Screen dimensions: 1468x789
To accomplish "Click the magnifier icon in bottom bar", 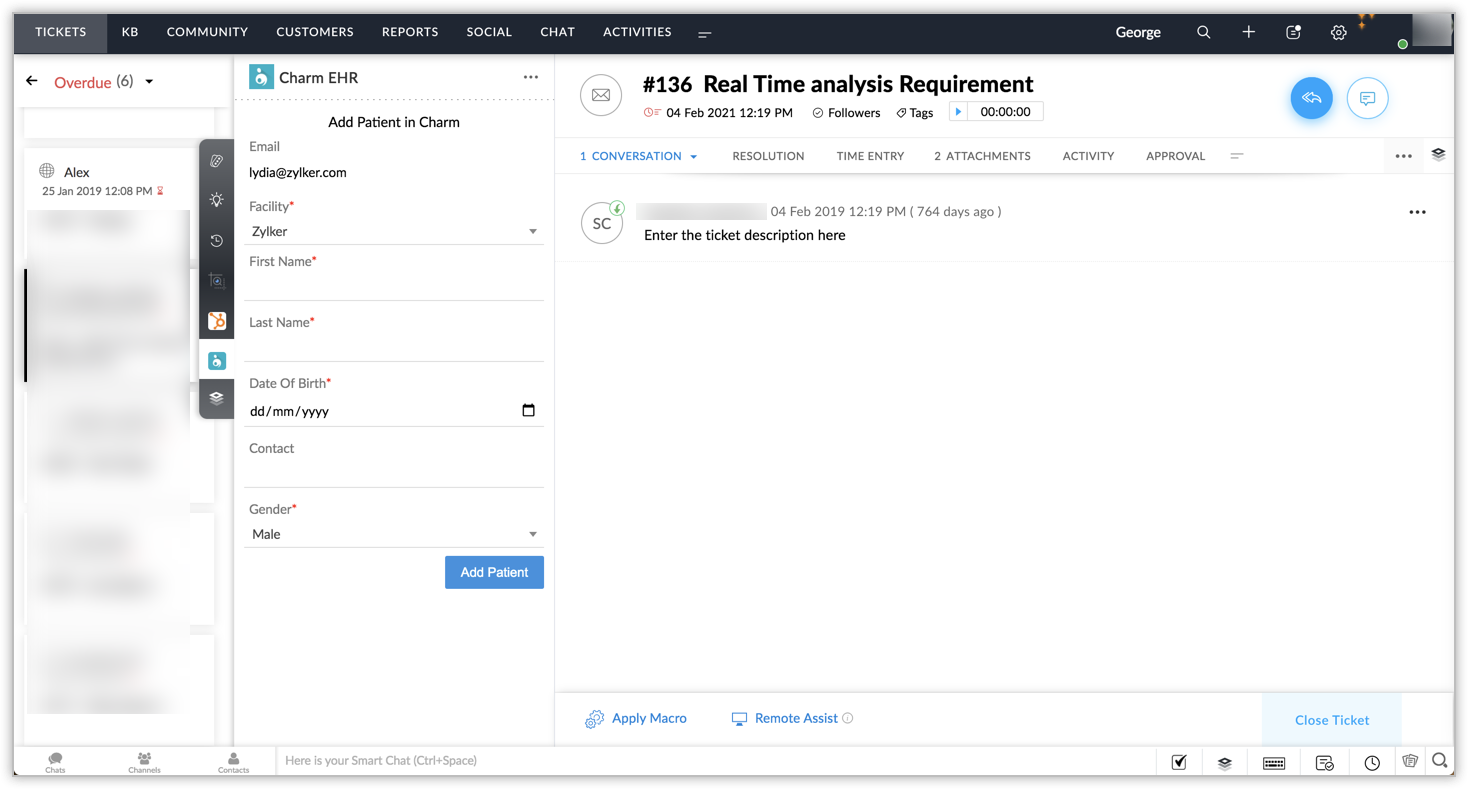I will (x=1439, y=761).
